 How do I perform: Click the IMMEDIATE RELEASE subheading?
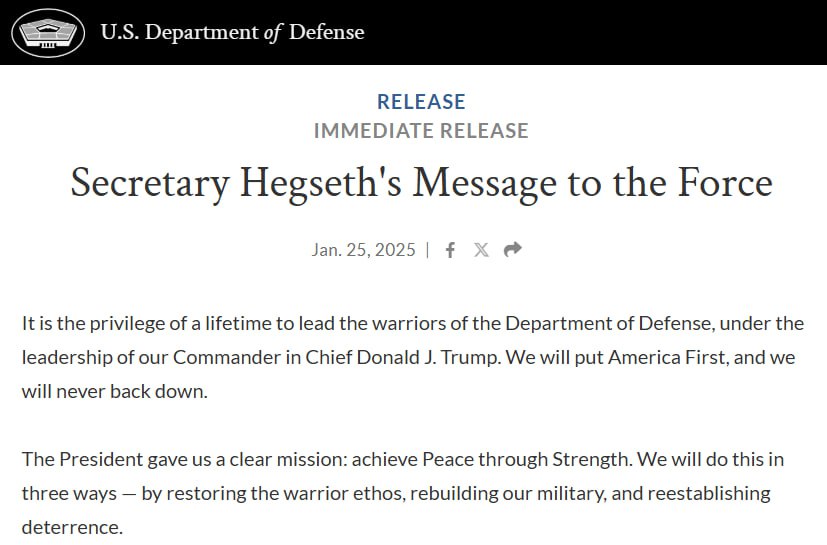pos(421,131)
